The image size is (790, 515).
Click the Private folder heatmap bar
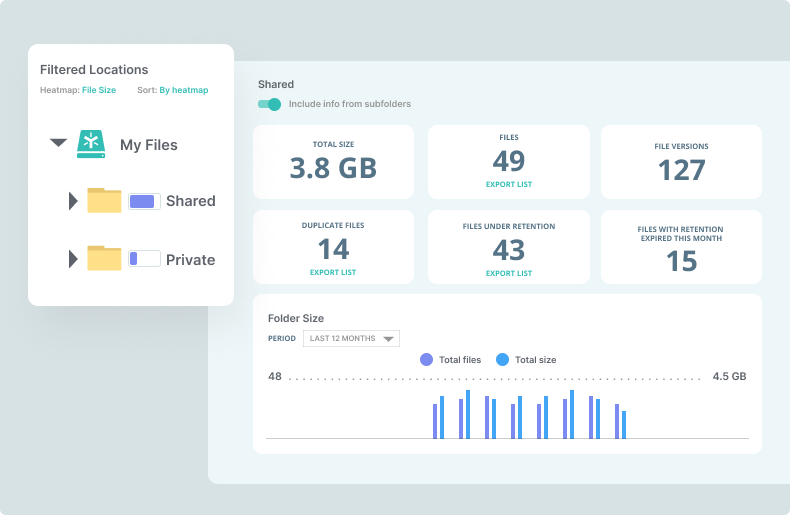click(x=145, y=259)
